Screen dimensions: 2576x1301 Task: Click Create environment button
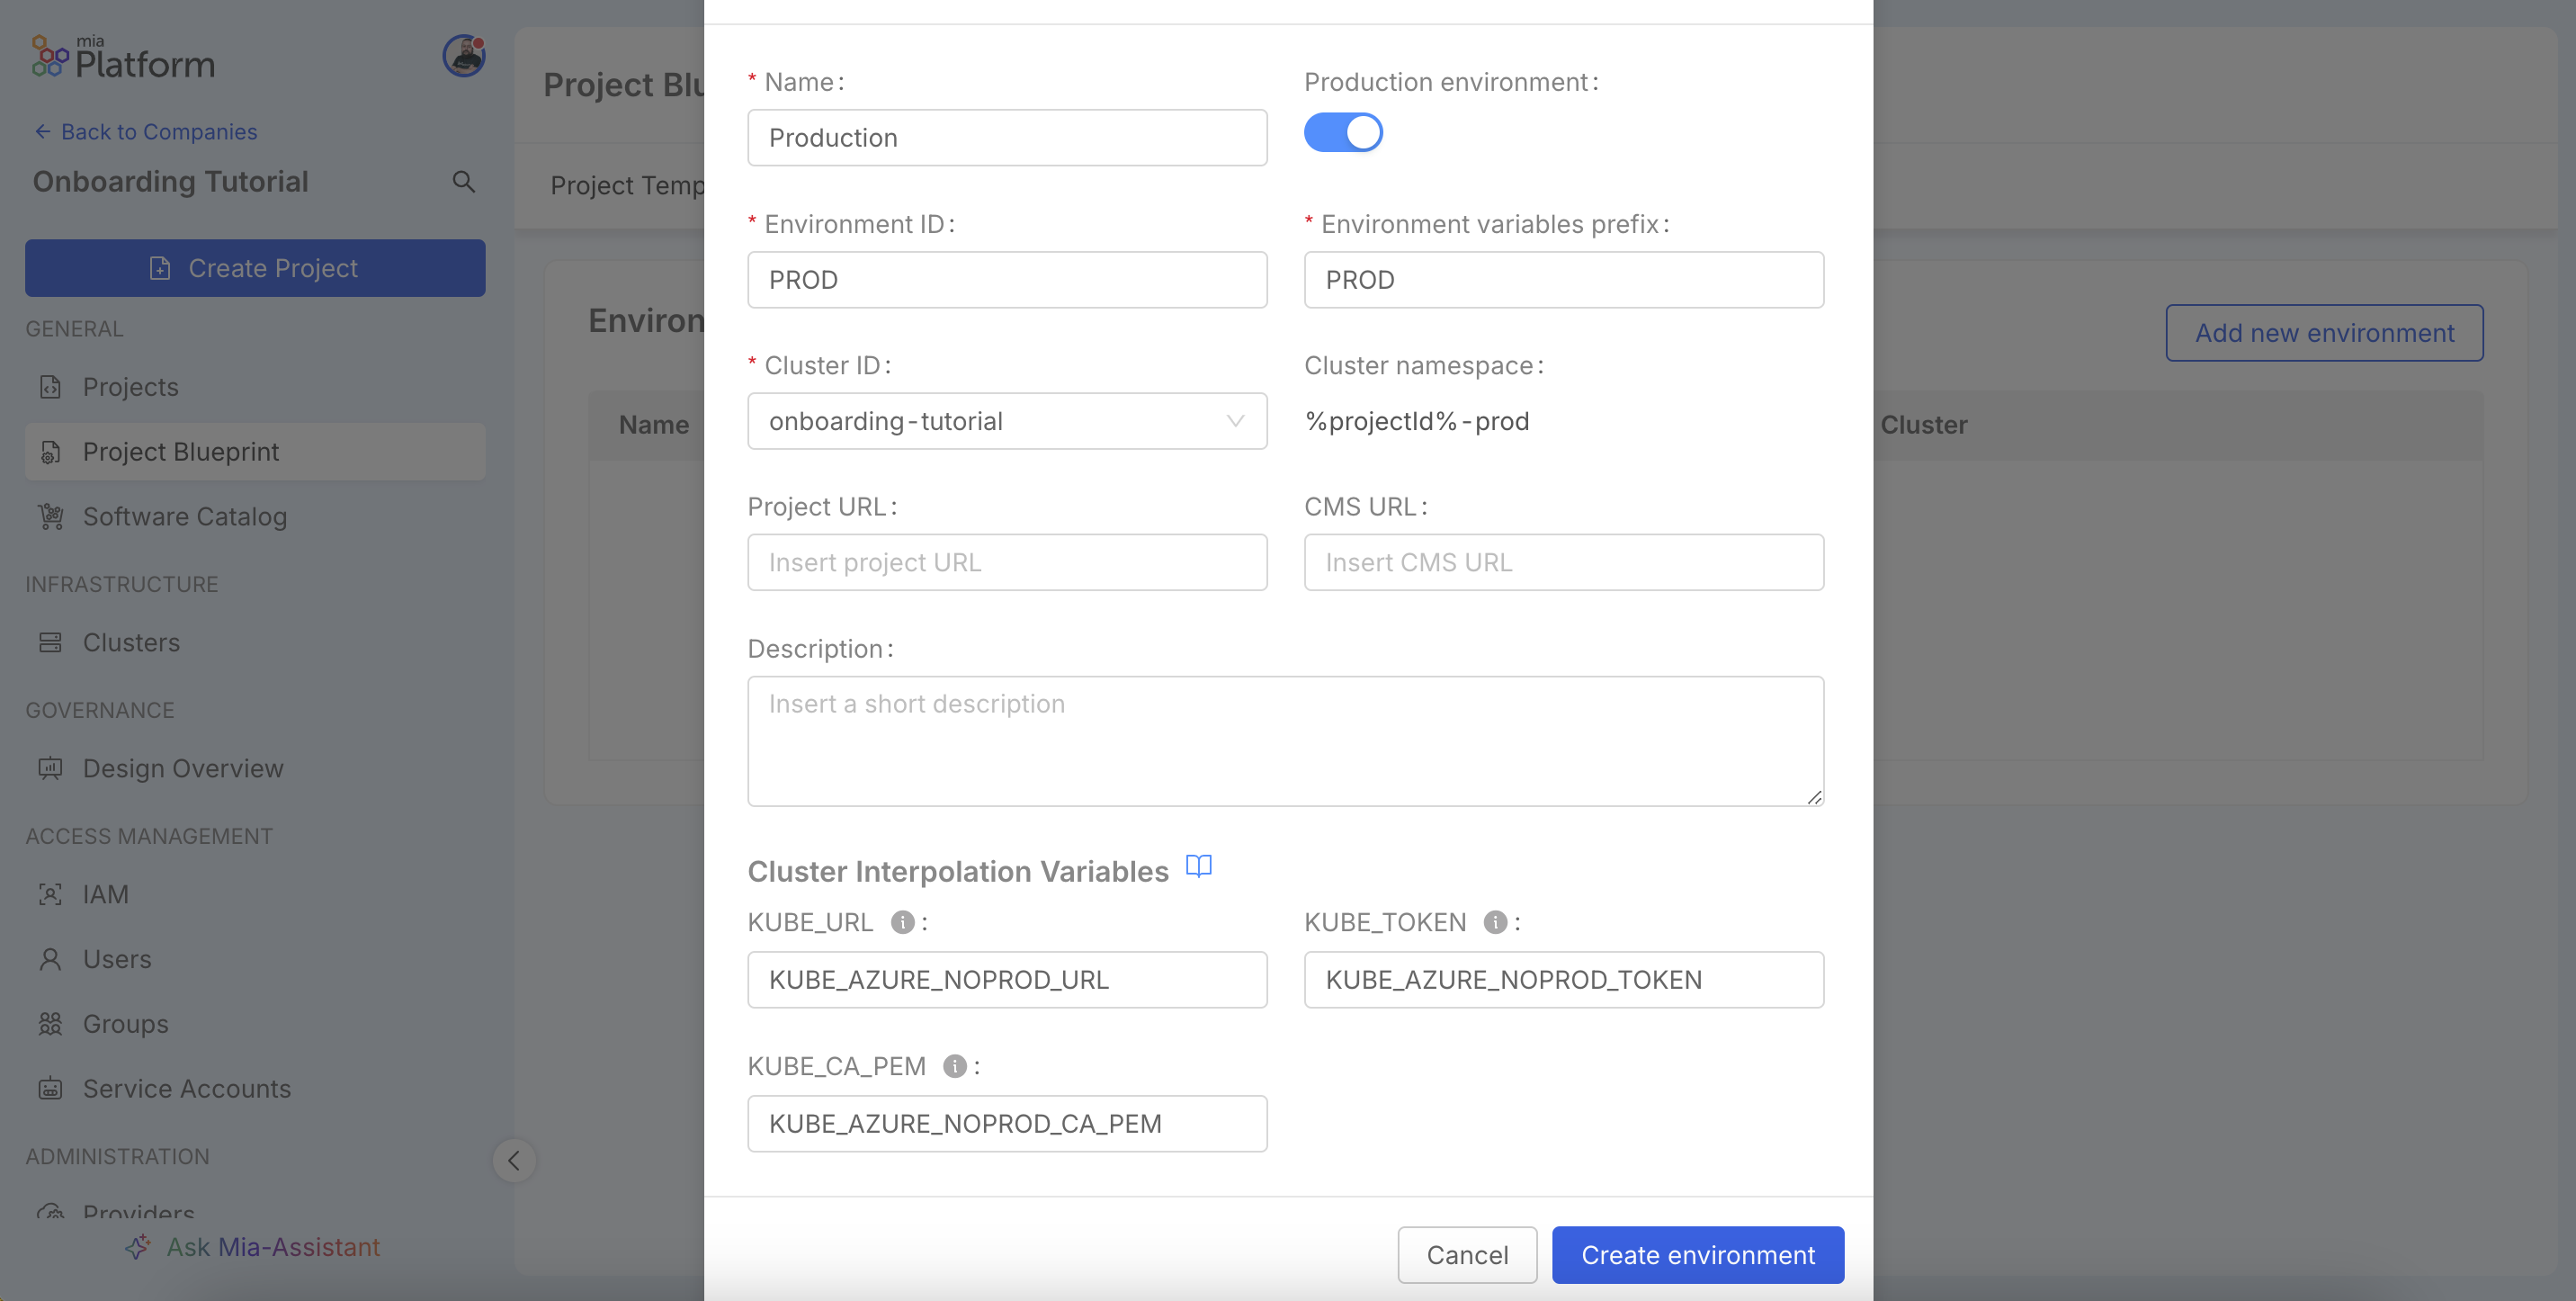coord(1697,1255)
